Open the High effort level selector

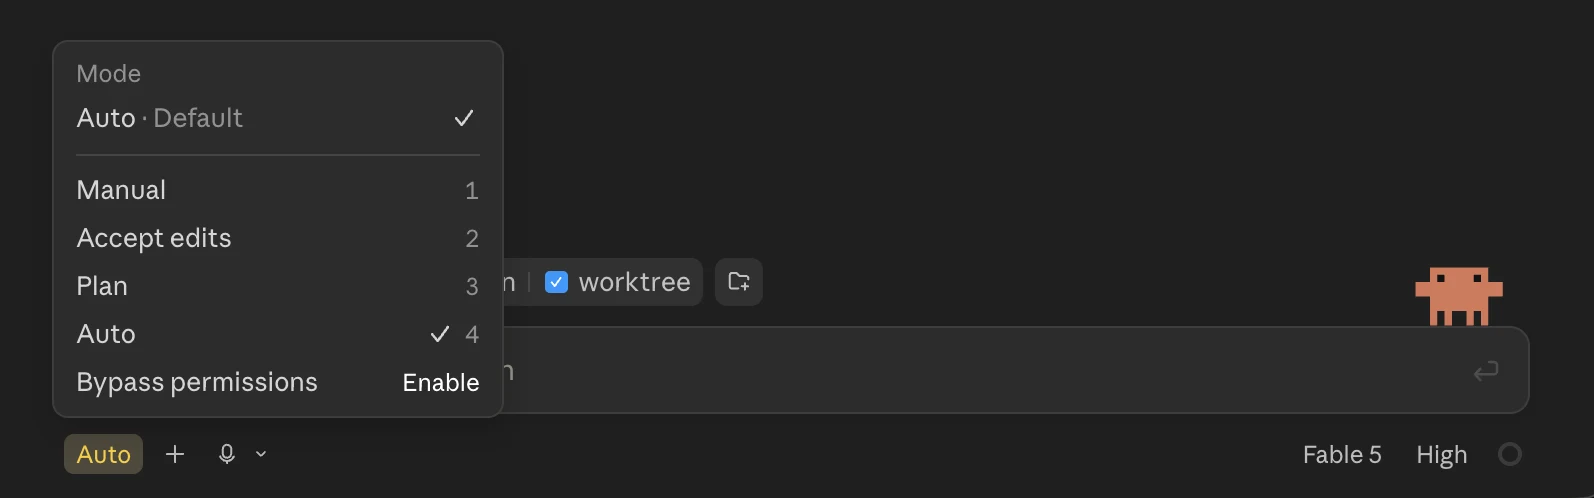(1441, 455)
